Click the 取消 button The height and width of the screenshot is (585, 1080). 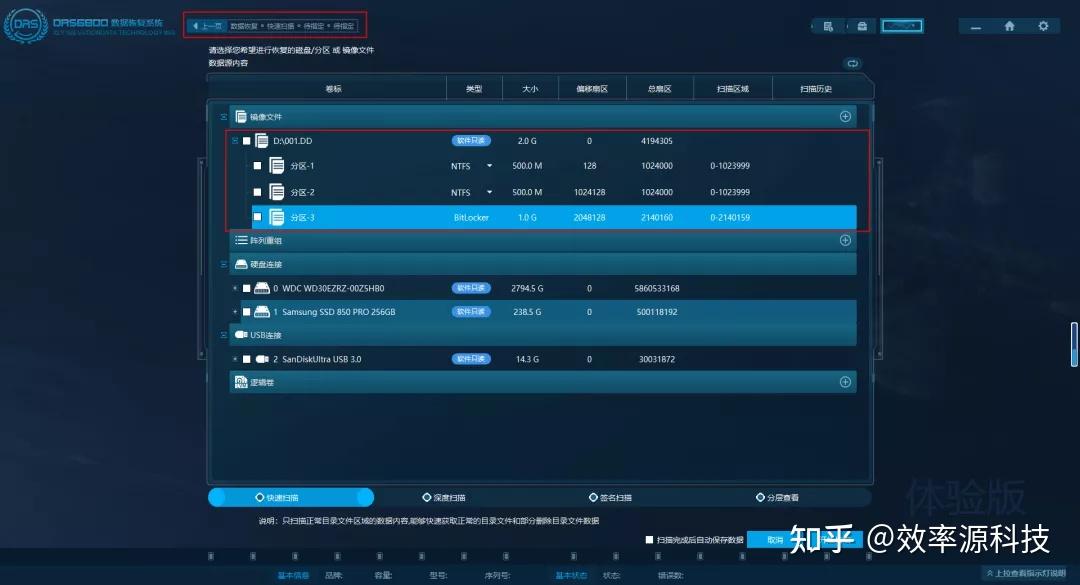click(776, 540)
